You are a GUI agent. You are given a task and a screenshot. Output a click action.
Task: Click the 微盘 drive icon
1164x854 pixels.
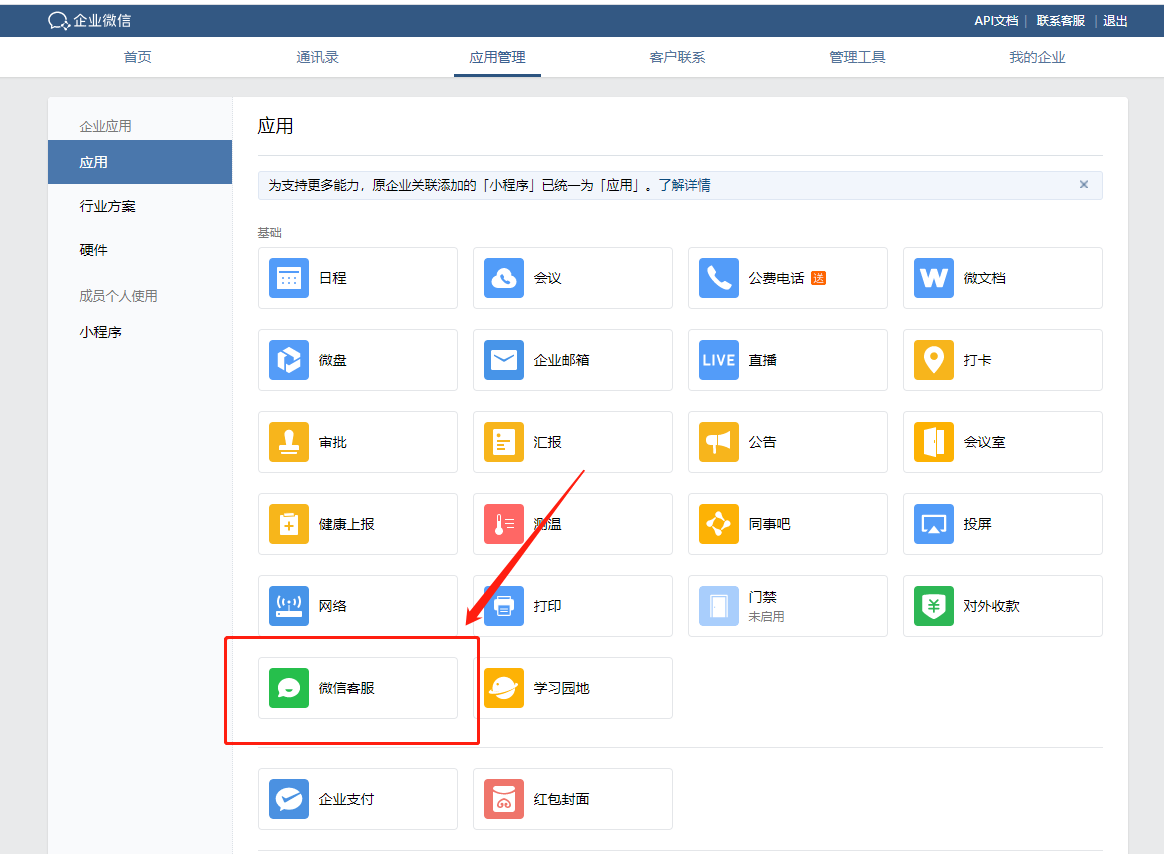pos(289,360)
